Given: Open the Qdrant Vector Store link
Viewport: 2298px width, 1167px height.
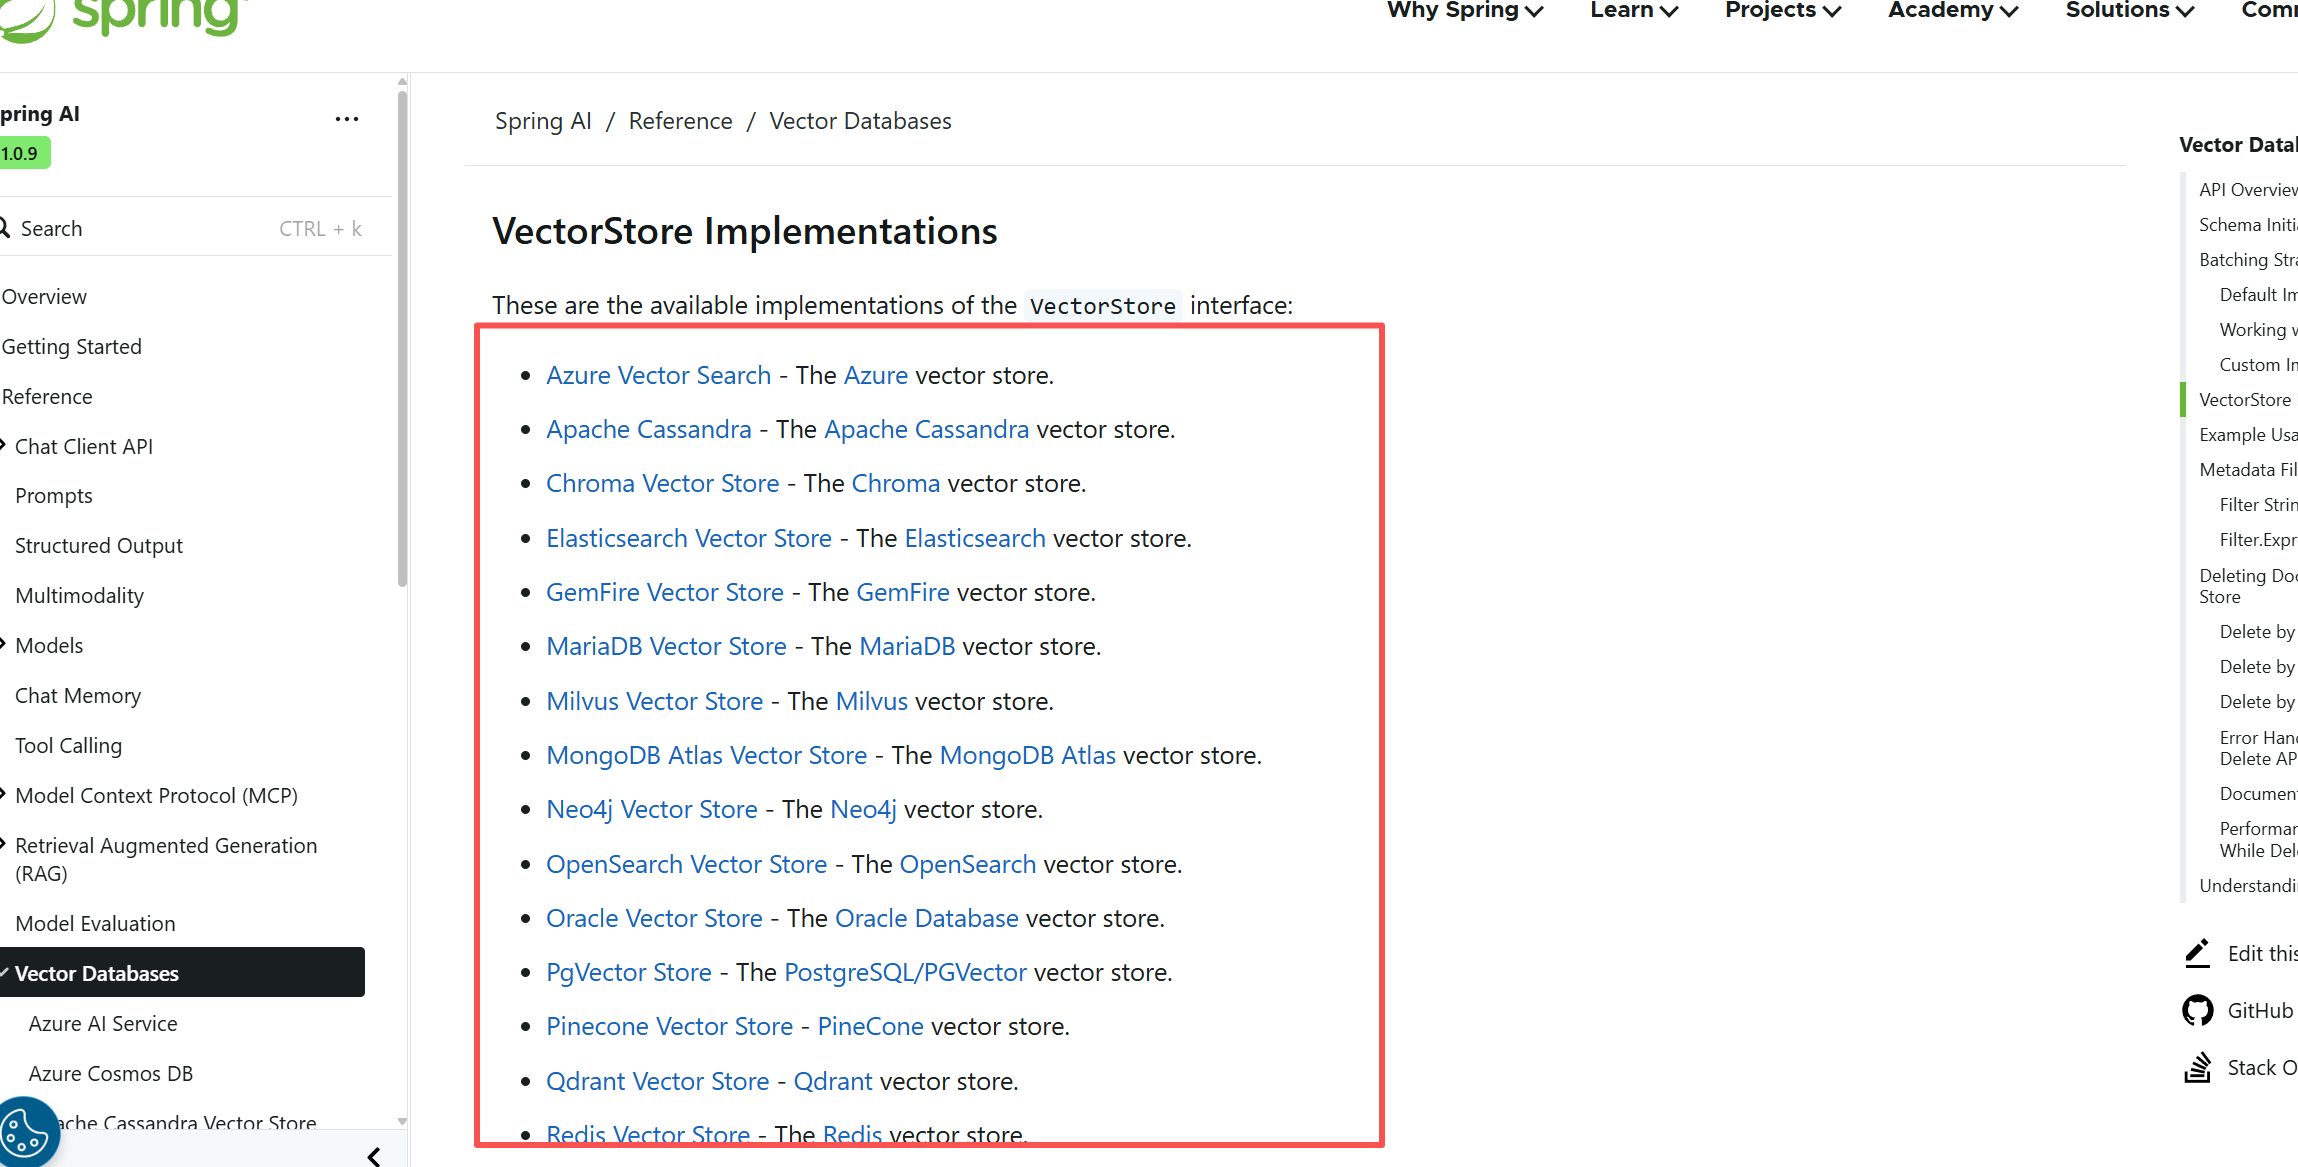Looking at the screenshot, I should tap(658, 1081).
